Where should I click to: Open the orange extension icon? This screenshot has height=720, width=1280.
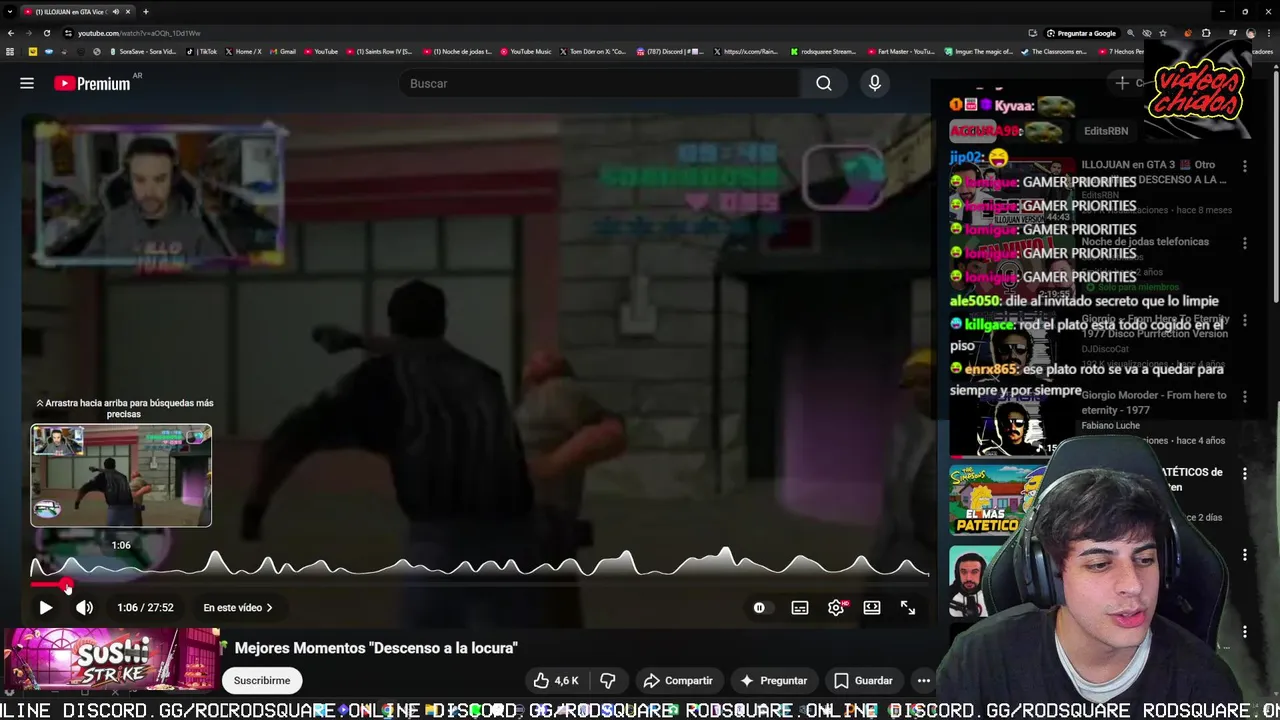[1187, 33]
